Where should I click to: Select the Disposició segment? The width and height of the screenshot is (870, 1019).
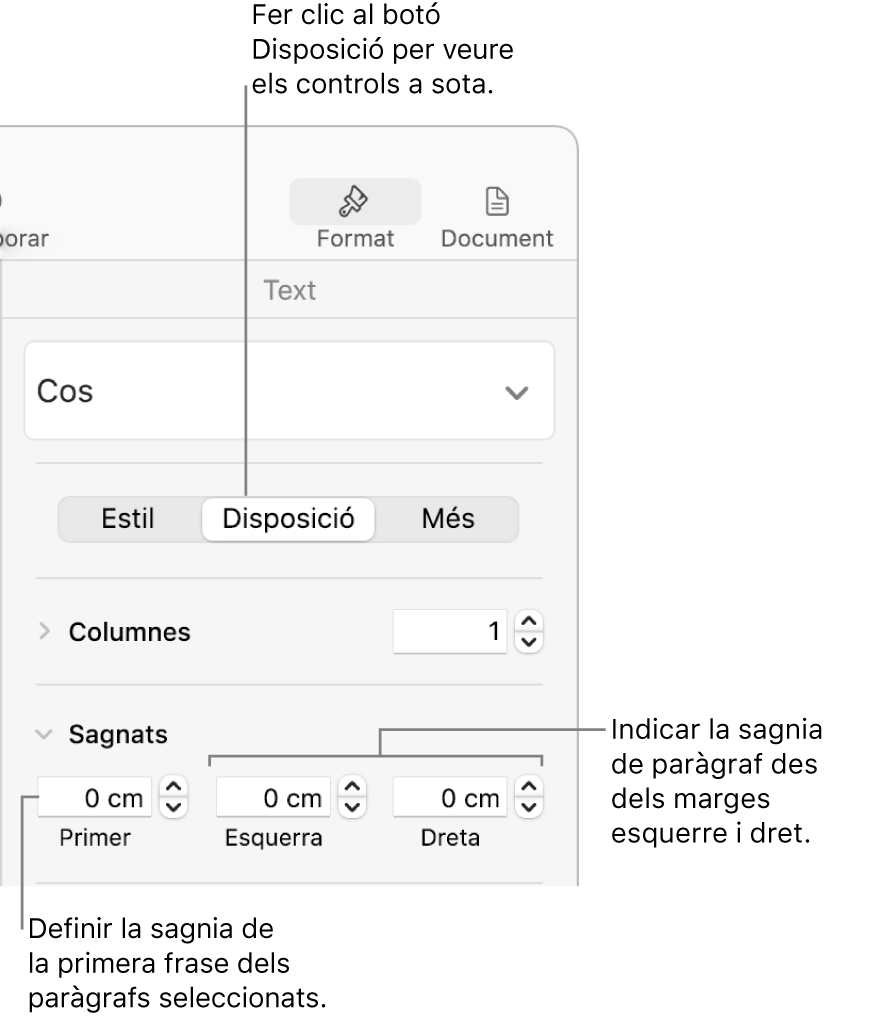click(288, 519)
